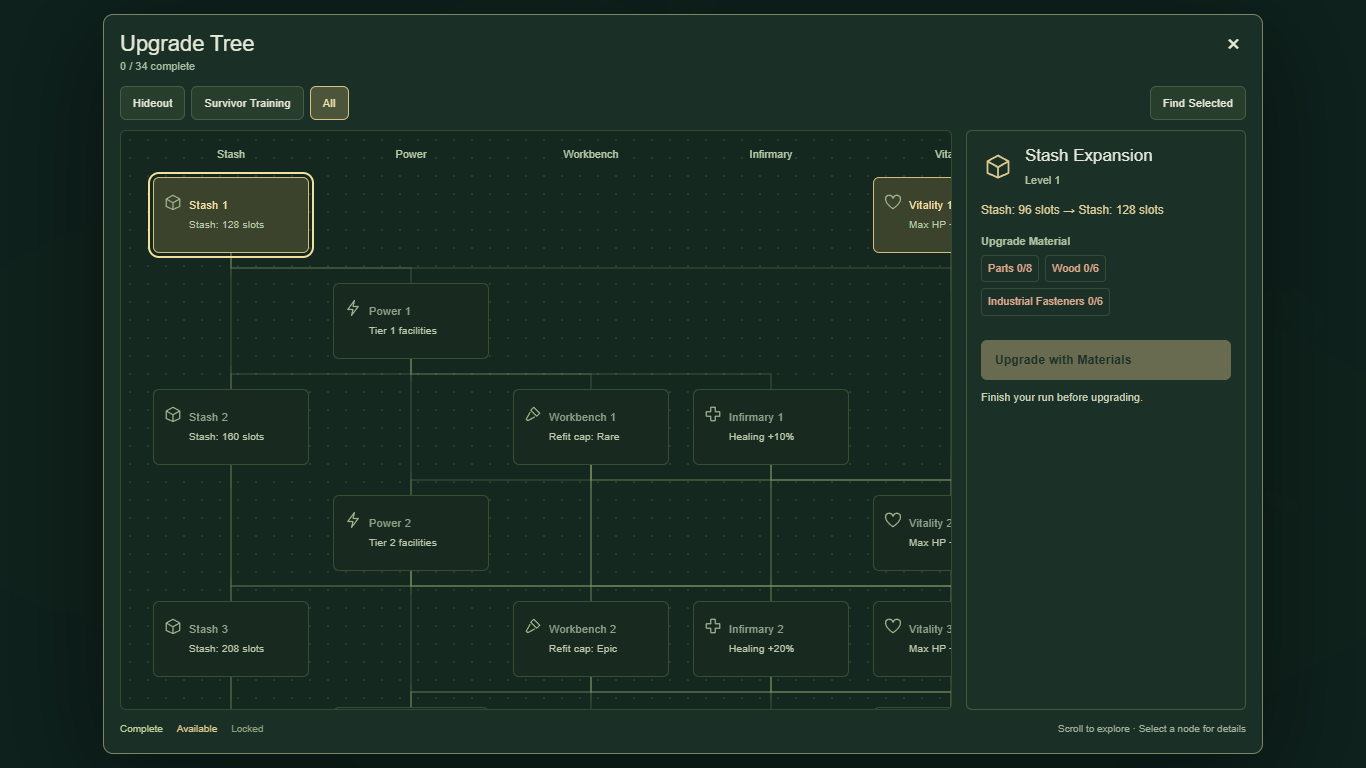Click the Stash Expansion title text

click(1088, 155)
